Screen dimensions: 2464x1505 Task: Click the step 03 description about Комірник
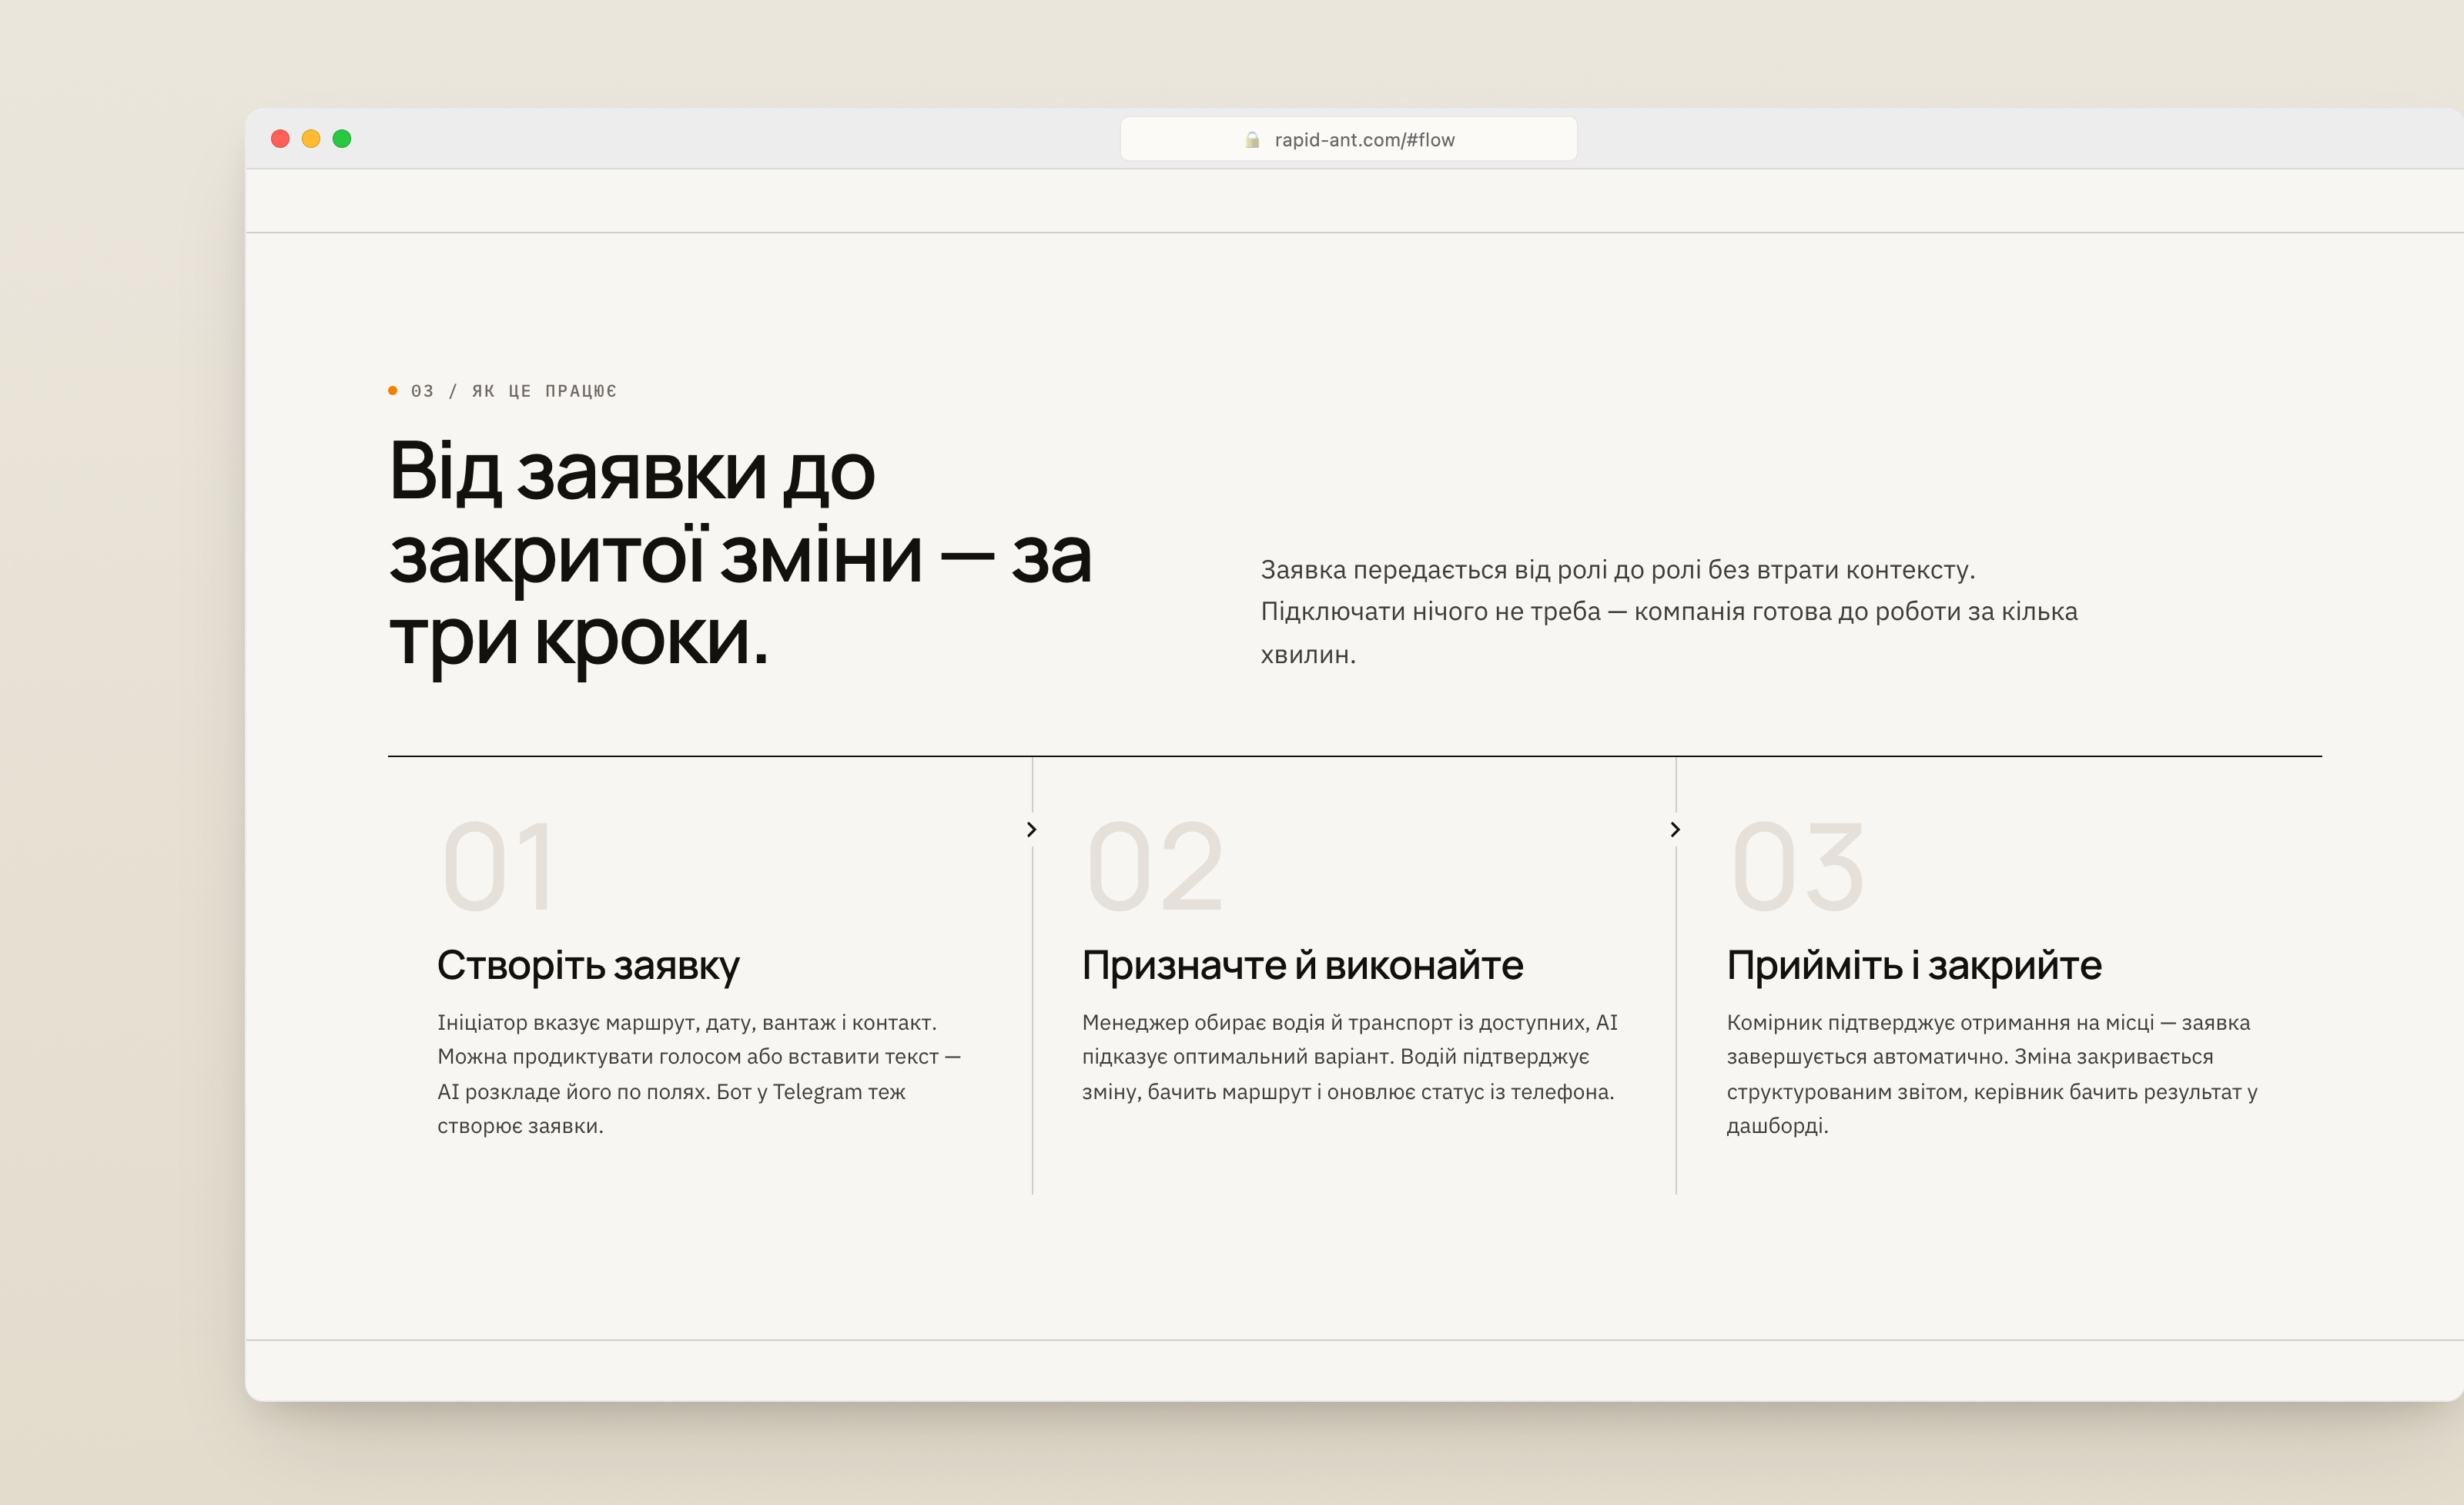click(1992, 1074)
